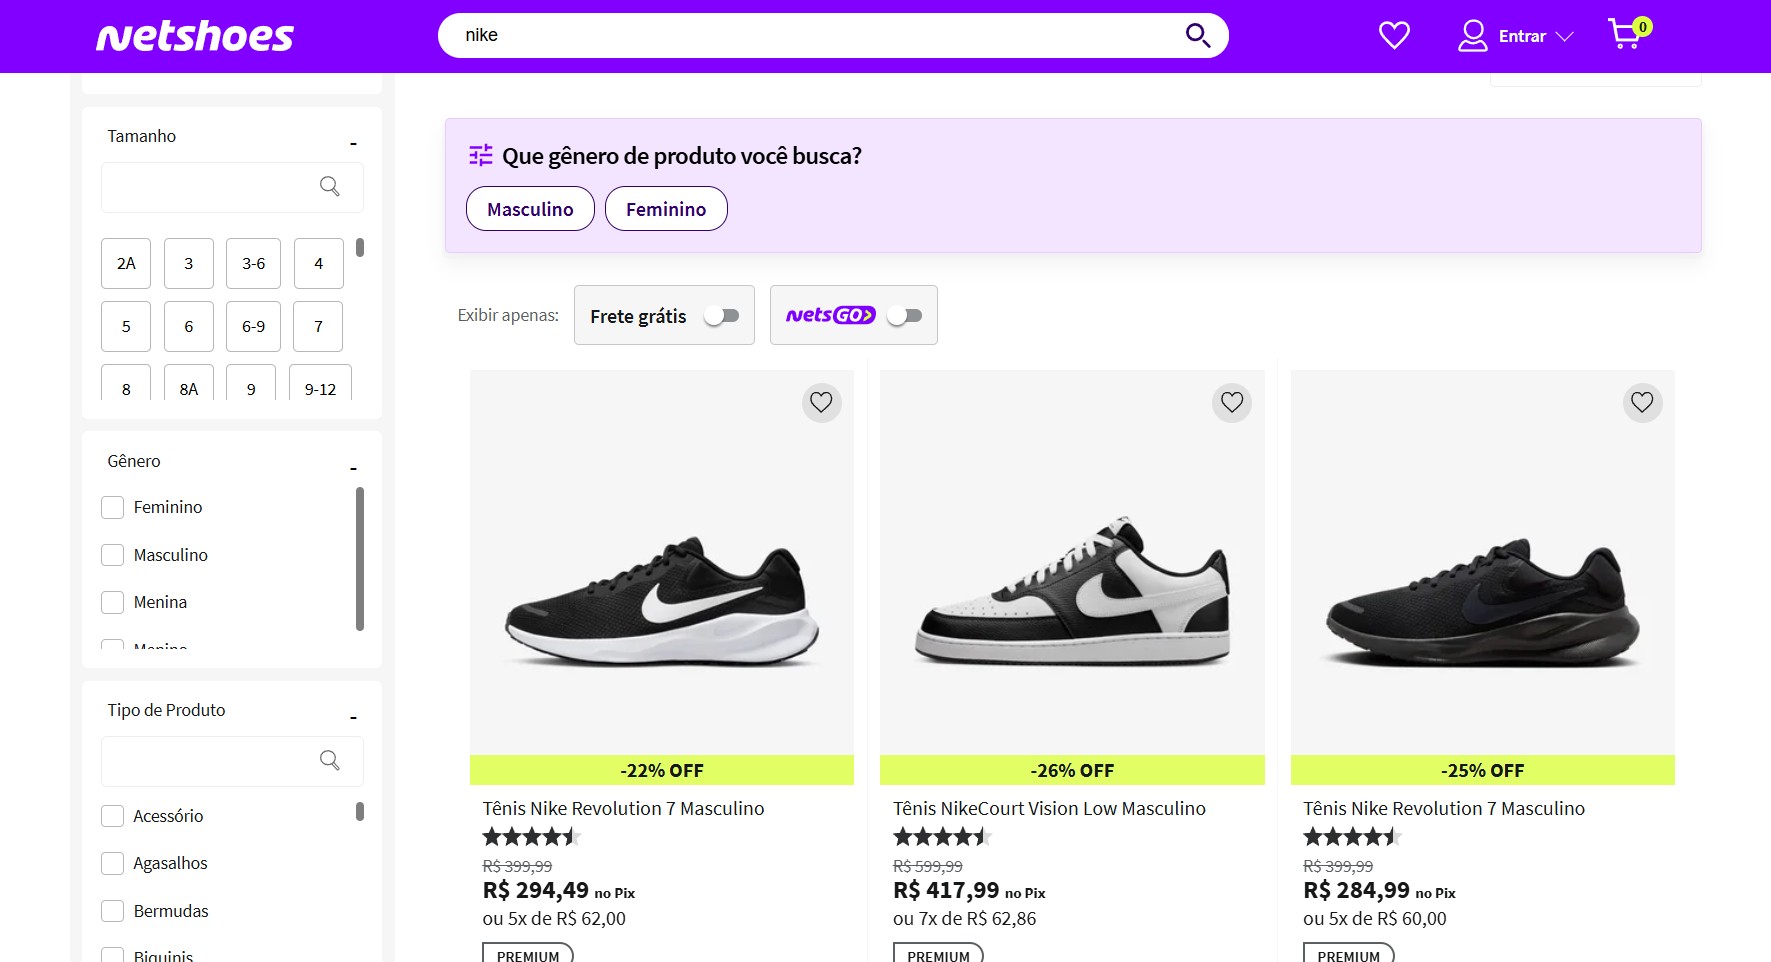Click the Netshoes logo
Image resolution: width=1771 pixels, height=962 pixels.
pos(195,37)
